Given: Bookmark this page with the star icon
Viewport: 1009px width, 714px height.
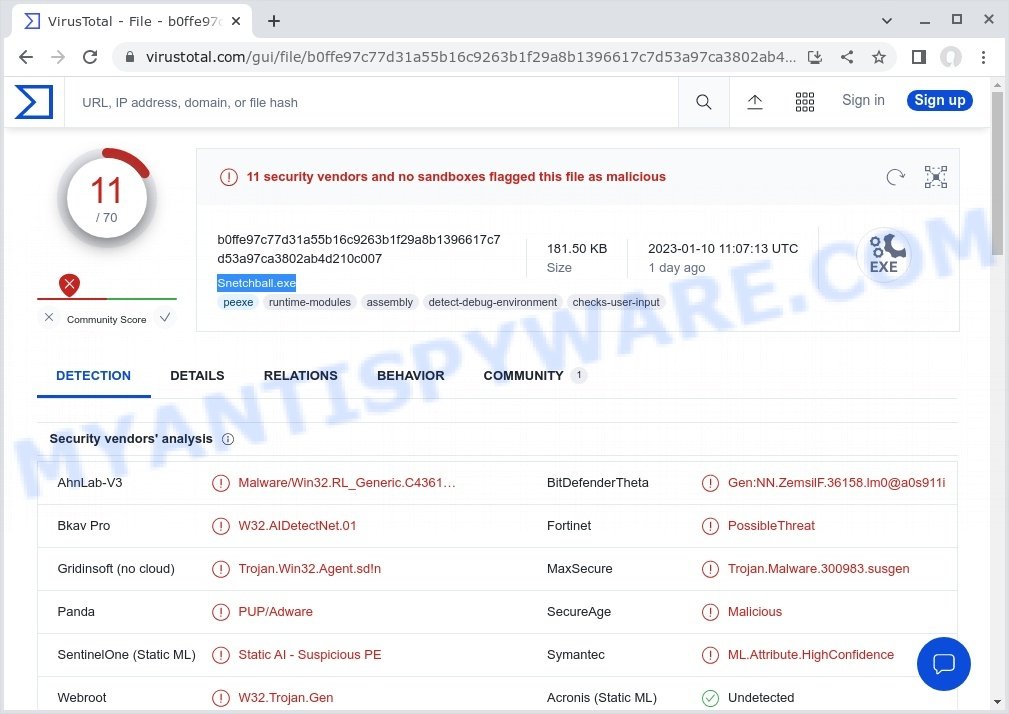Looking at the screenshot, I should pos(879,57).
